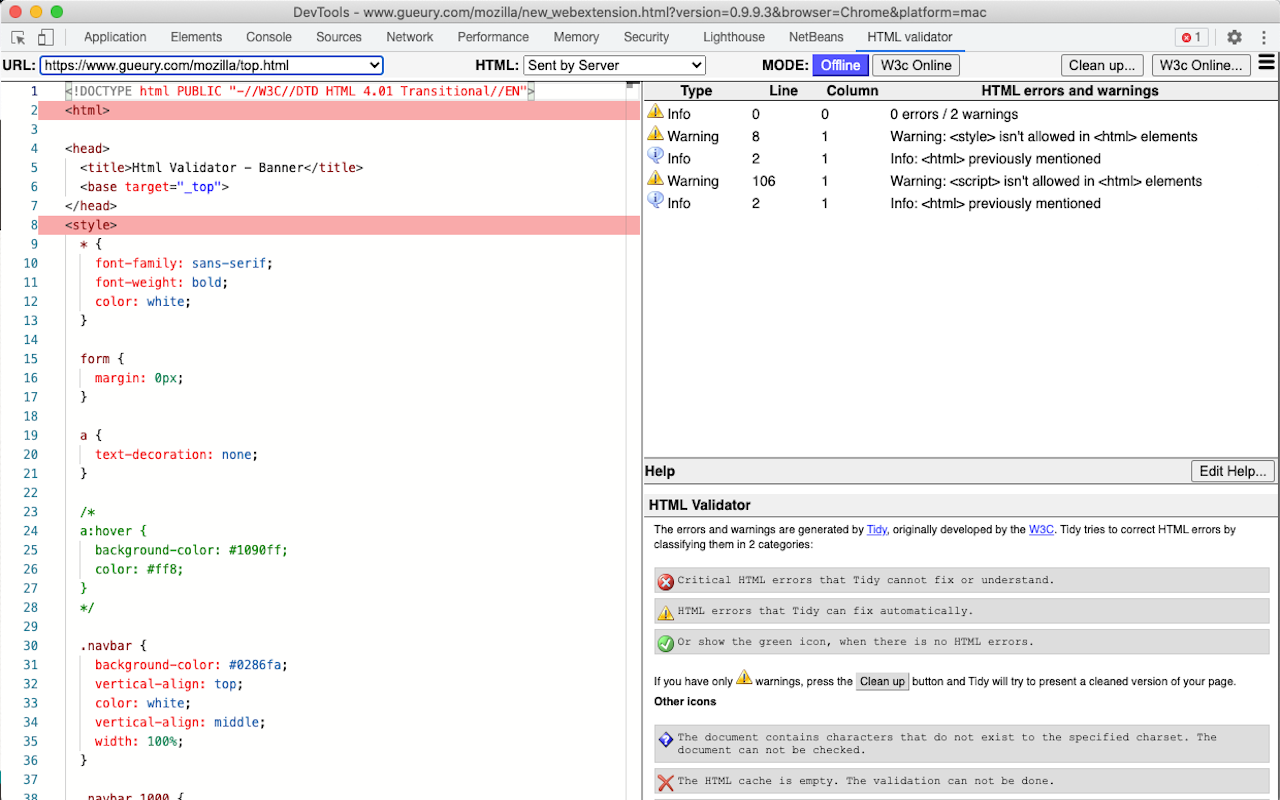This screenshot has height=800, width=1280.
Task: Click the green no-errors icon in Help legend
Action: (x=666, y=642)
